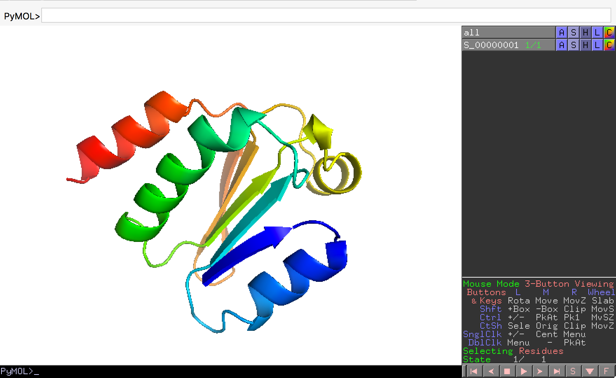Toggle sequence viewer with S button
Viewport: 616px width, 378px height.
573,371
